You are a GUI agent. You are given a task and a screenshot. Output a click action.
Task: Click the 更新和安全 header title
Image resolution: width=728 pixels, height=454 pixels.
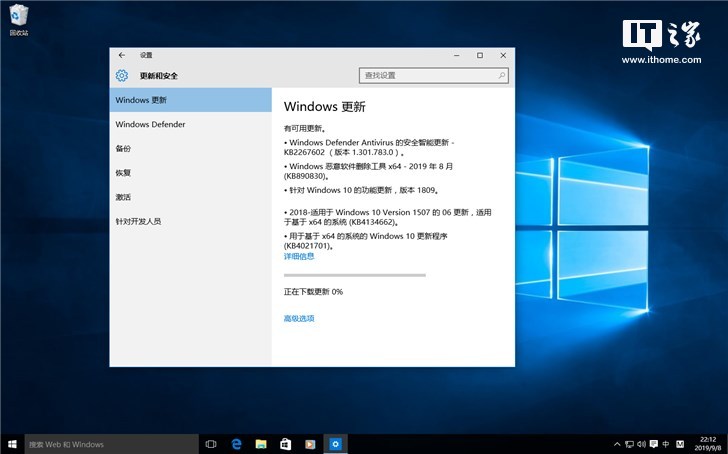tap(159, 76)
